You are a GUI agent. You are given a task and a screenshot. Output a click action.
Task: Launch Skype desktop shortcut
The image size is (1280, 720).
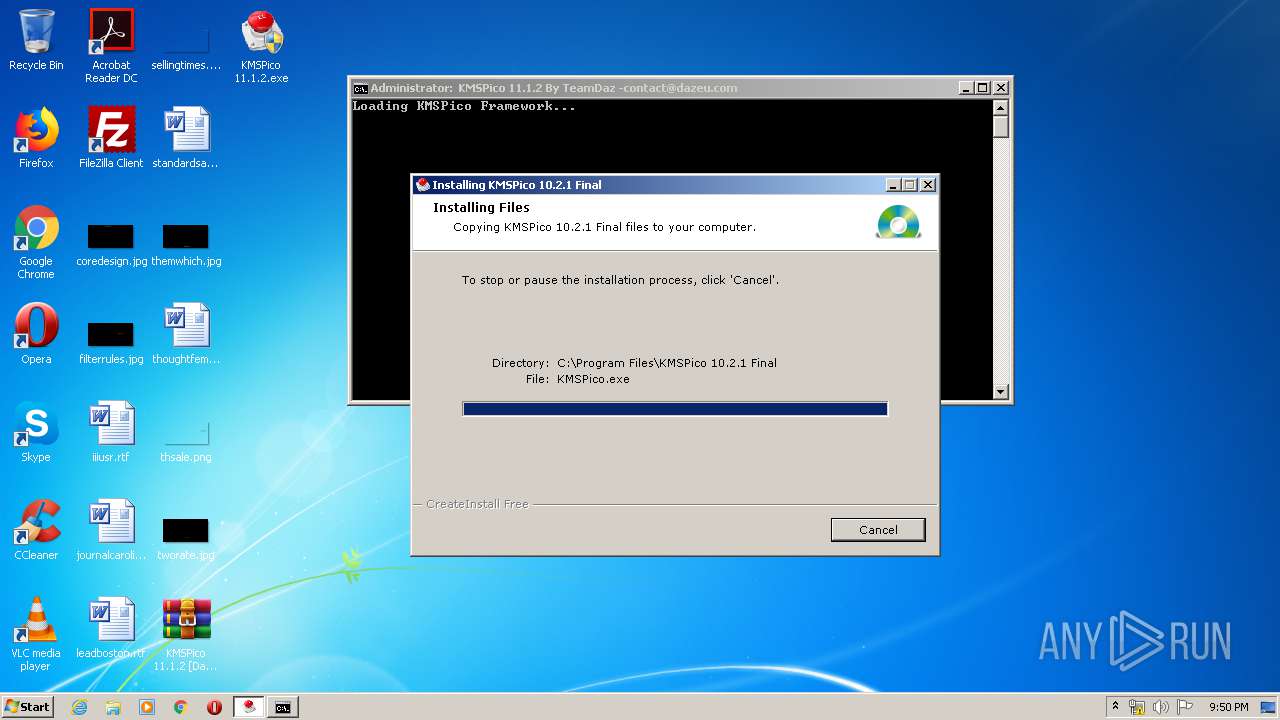(36, 432)
